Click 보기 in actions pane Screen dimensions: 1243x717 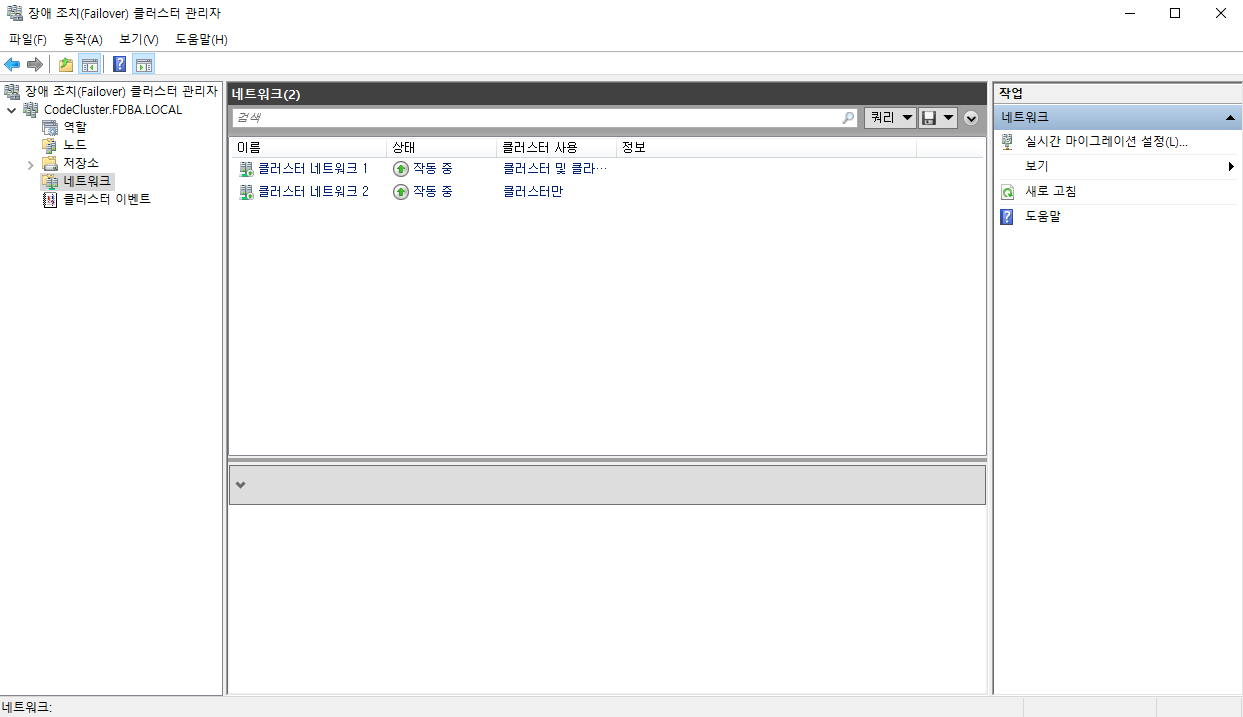tap(1036, 167)
